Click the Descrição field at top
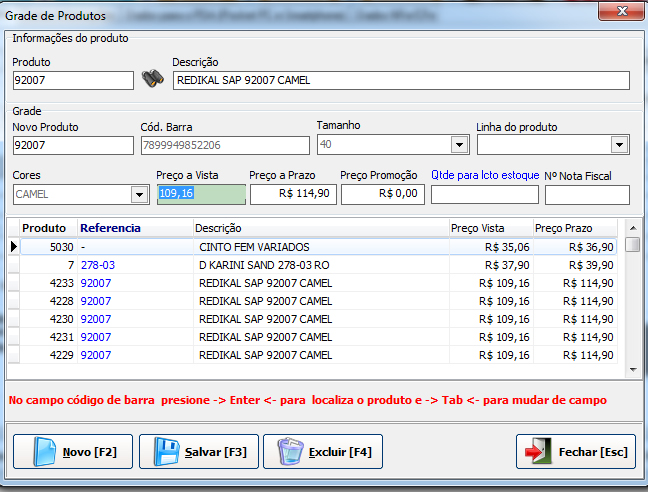Screen dimensions: 648x492 pos(400,81)
